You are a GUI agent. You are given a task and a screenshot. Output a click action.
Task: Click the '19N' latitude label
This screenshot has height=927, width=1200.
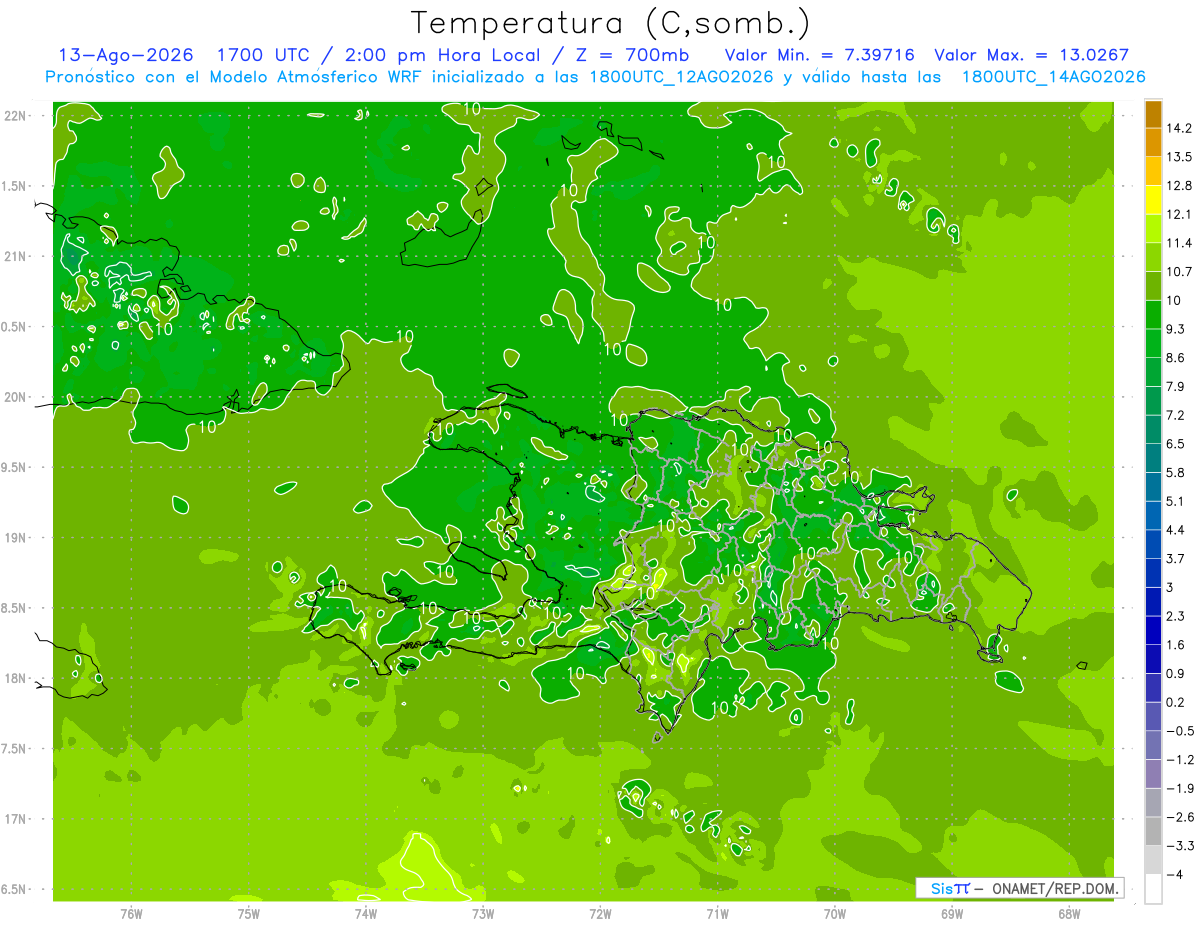(x=16, y=538)
